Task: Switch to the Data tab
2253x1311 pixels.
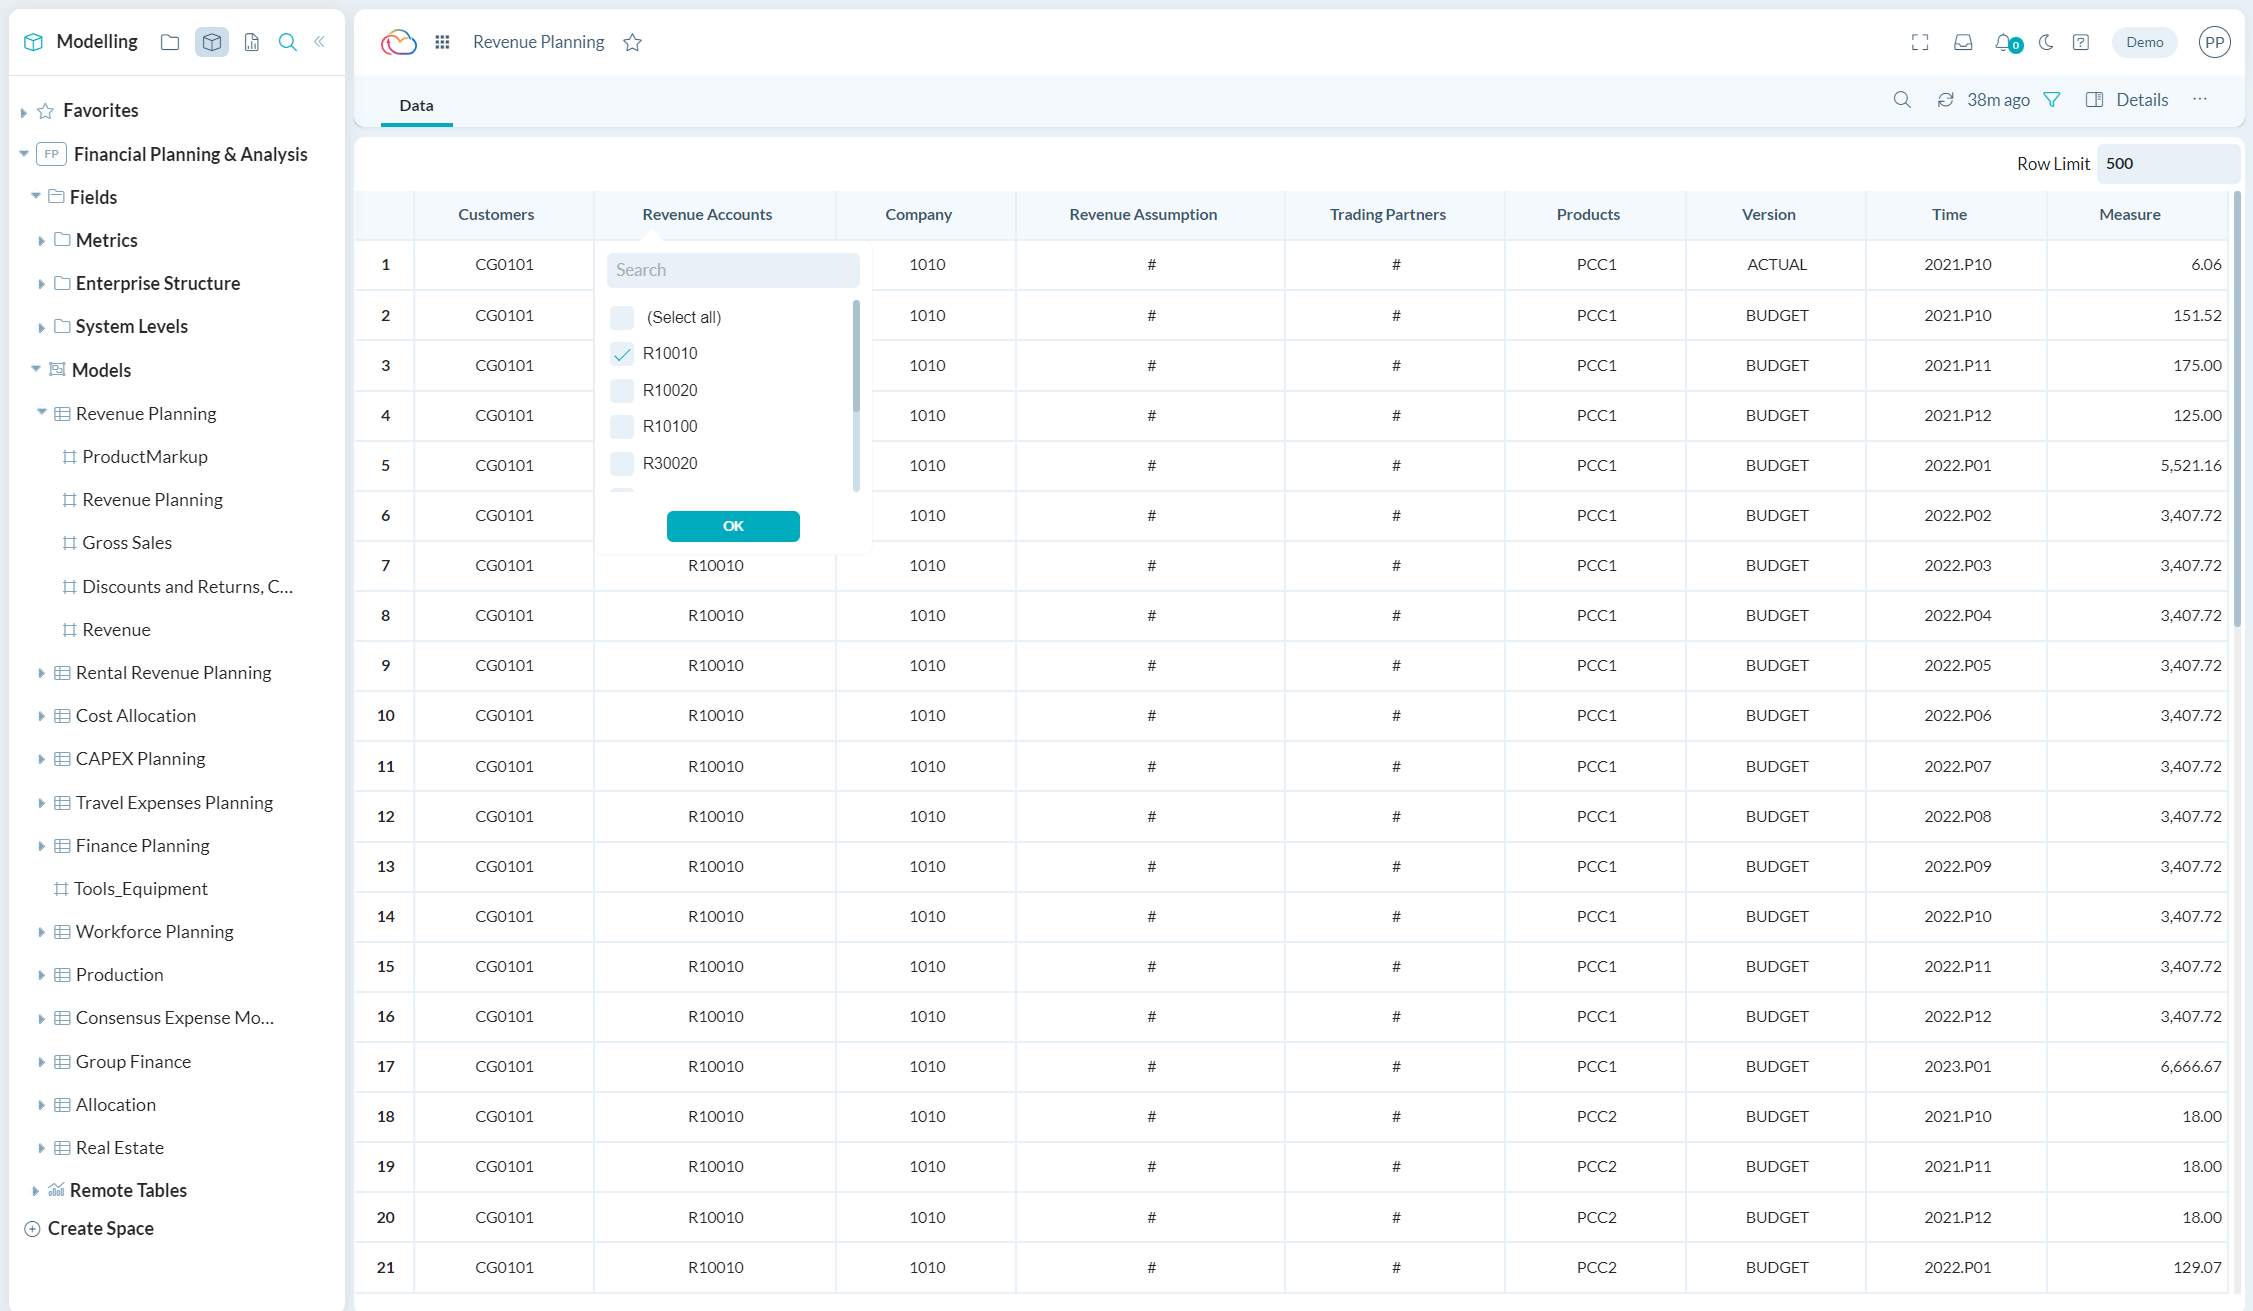Action: coord(416,105)
